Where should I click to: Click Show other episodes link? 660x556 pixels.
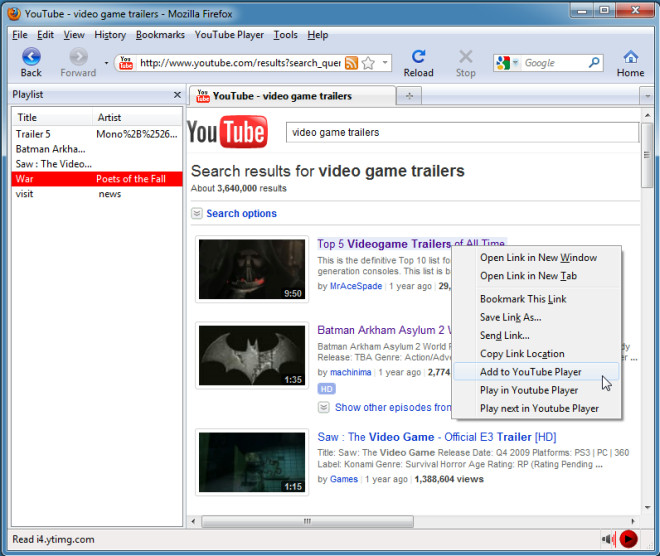coord(393,407)
